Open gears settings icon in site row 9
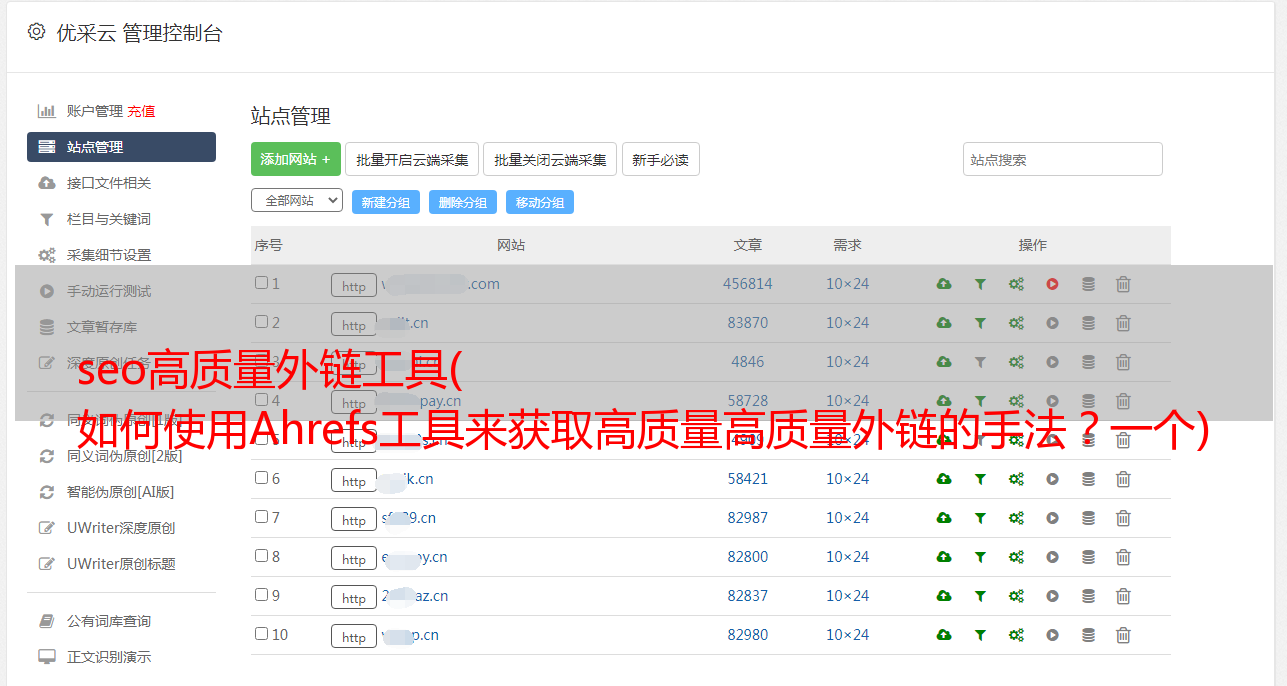Image resolution: width=1287 pixels, height=686 pixels. (1016, 596)
